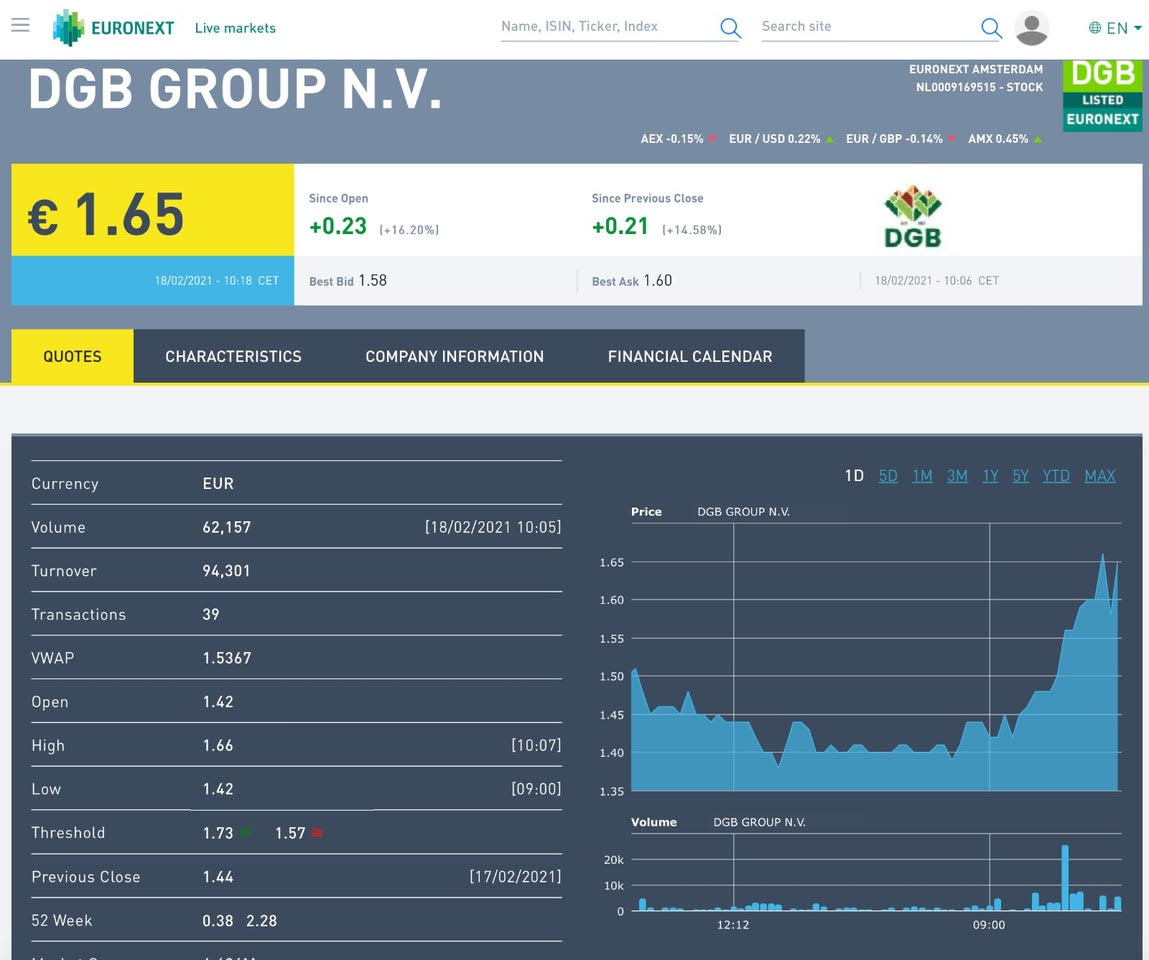Click the +0.23 Since Open change
The width and height of the screenshot is (1149, 960).
coord(338,226)
